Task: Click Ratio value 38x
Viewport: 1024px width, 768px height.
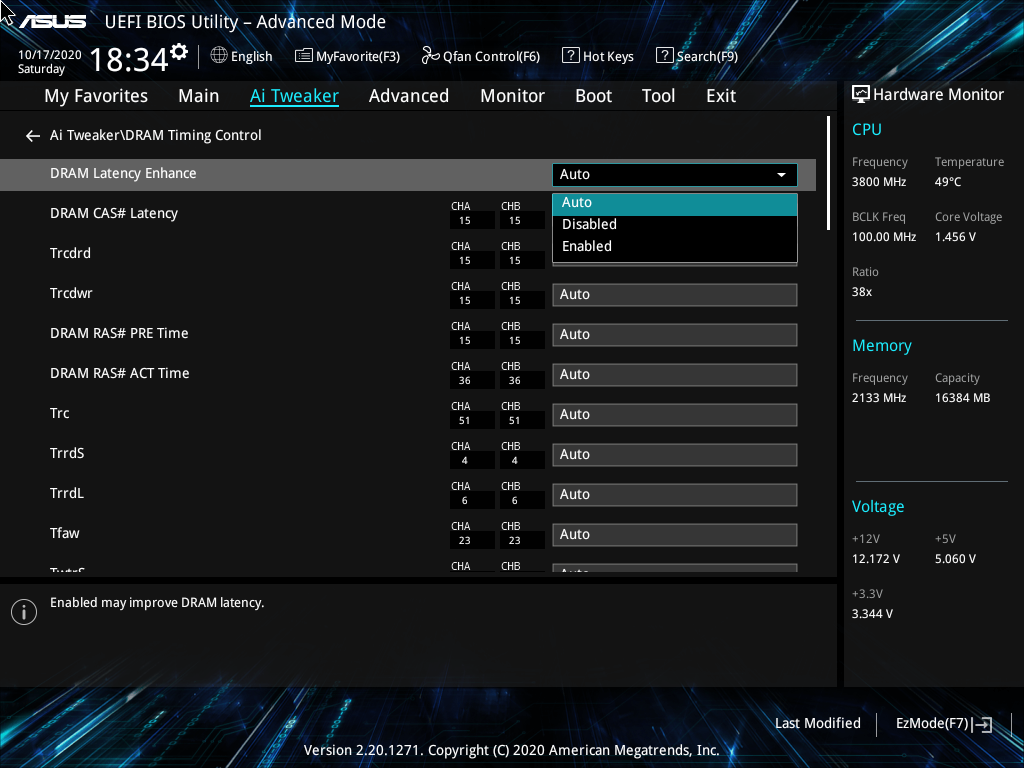Action: click(861, 292)
